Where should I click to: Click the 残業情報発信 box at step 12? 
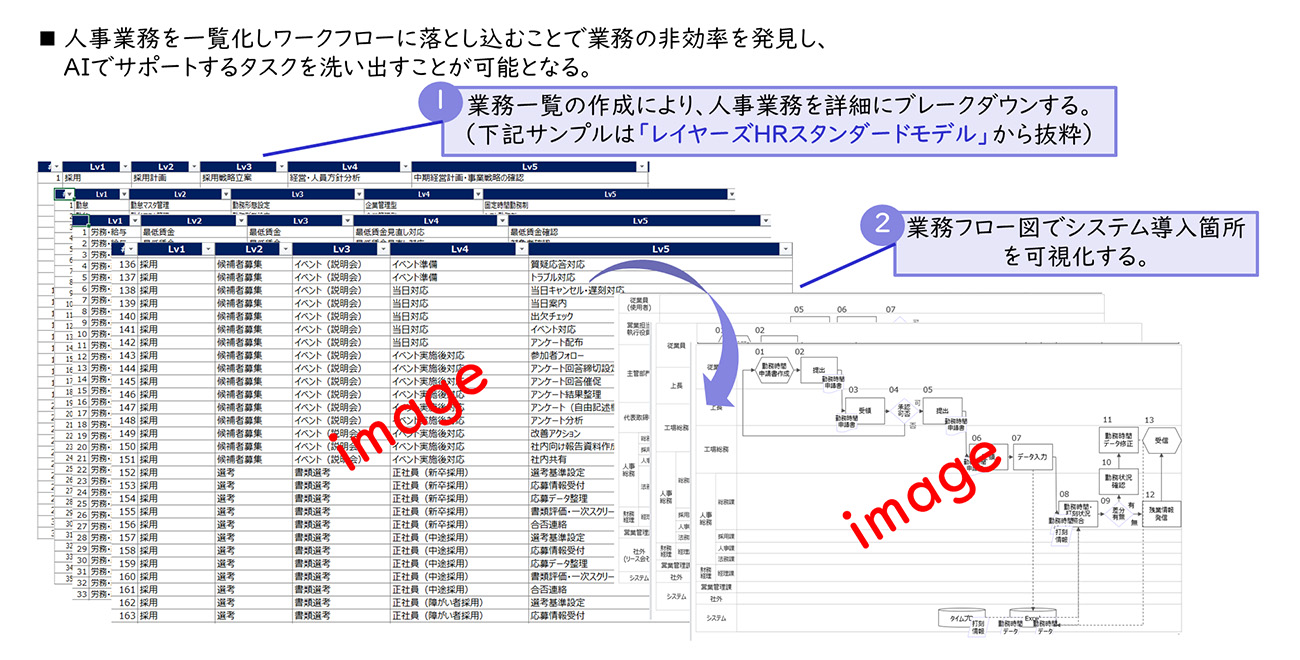coord(1161,512)
